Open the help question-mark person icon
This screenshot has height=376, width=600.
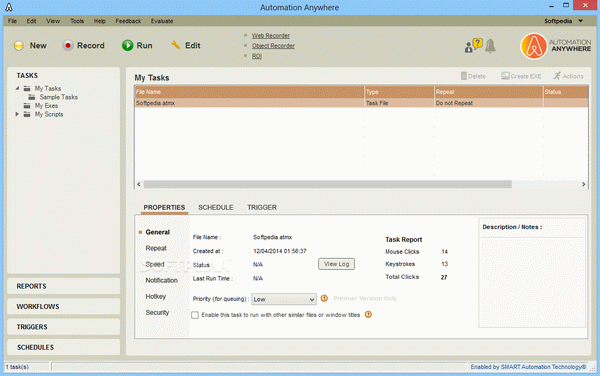point(473,46)
